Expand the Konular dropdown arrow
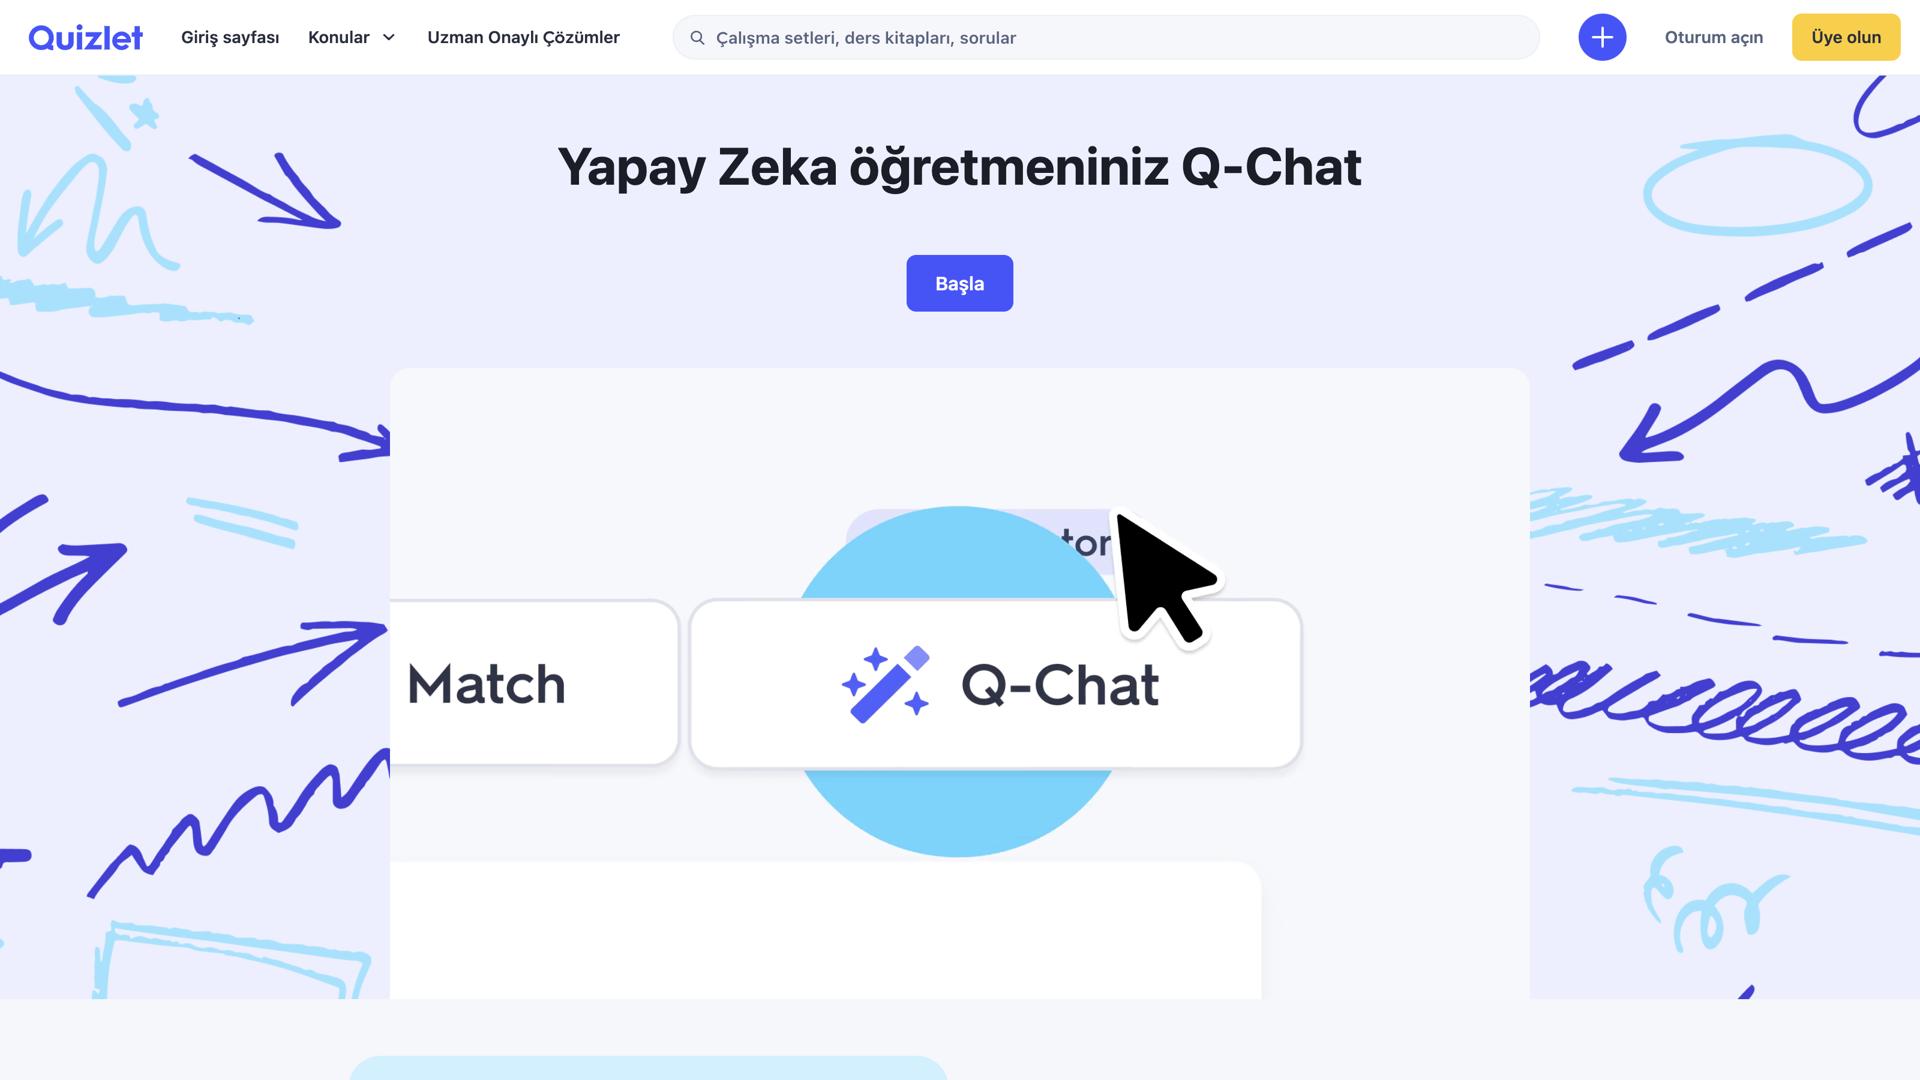The image size is (1920, 1080). coord(389,37)
